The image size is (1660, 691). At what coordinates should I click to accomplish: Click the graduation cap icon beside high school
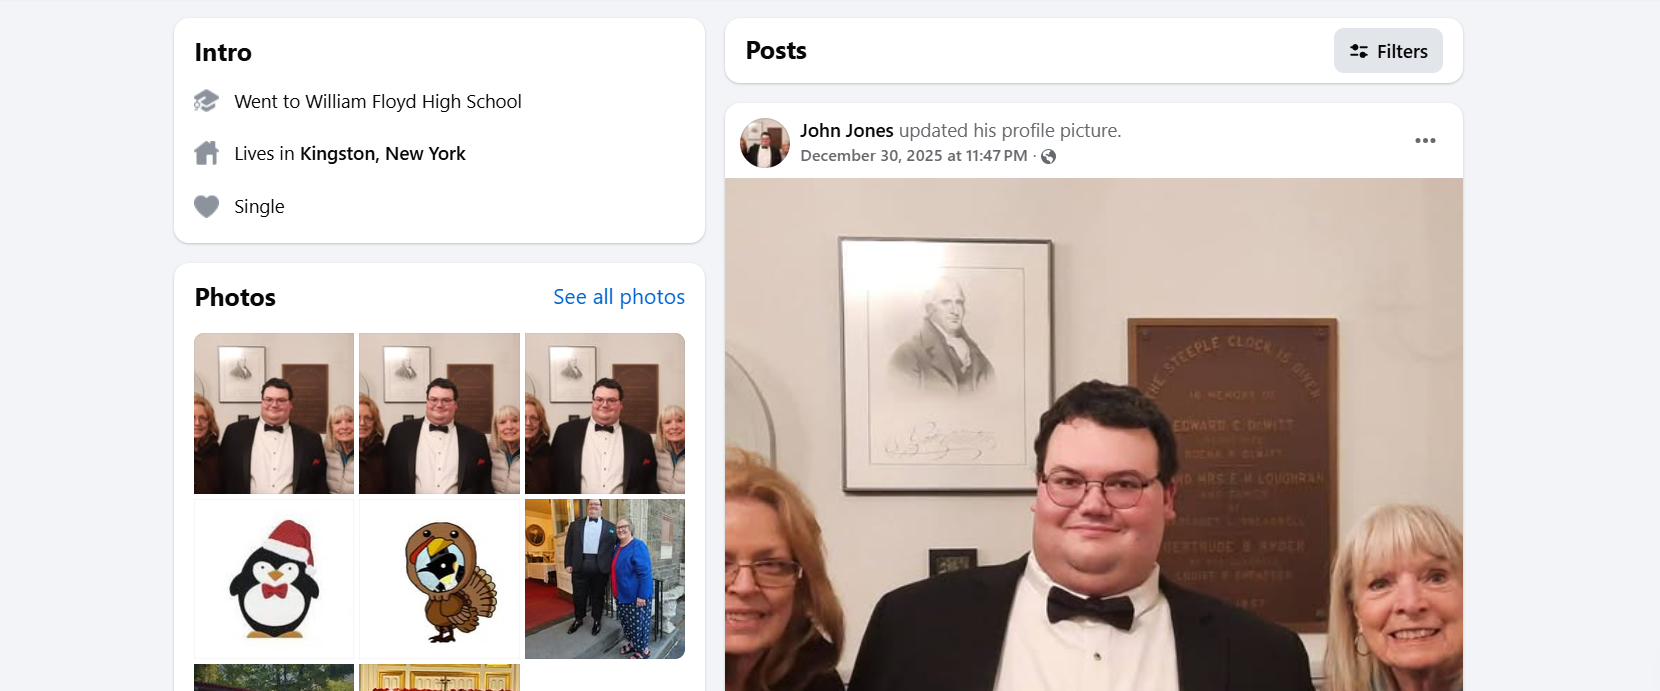point(206,101)
